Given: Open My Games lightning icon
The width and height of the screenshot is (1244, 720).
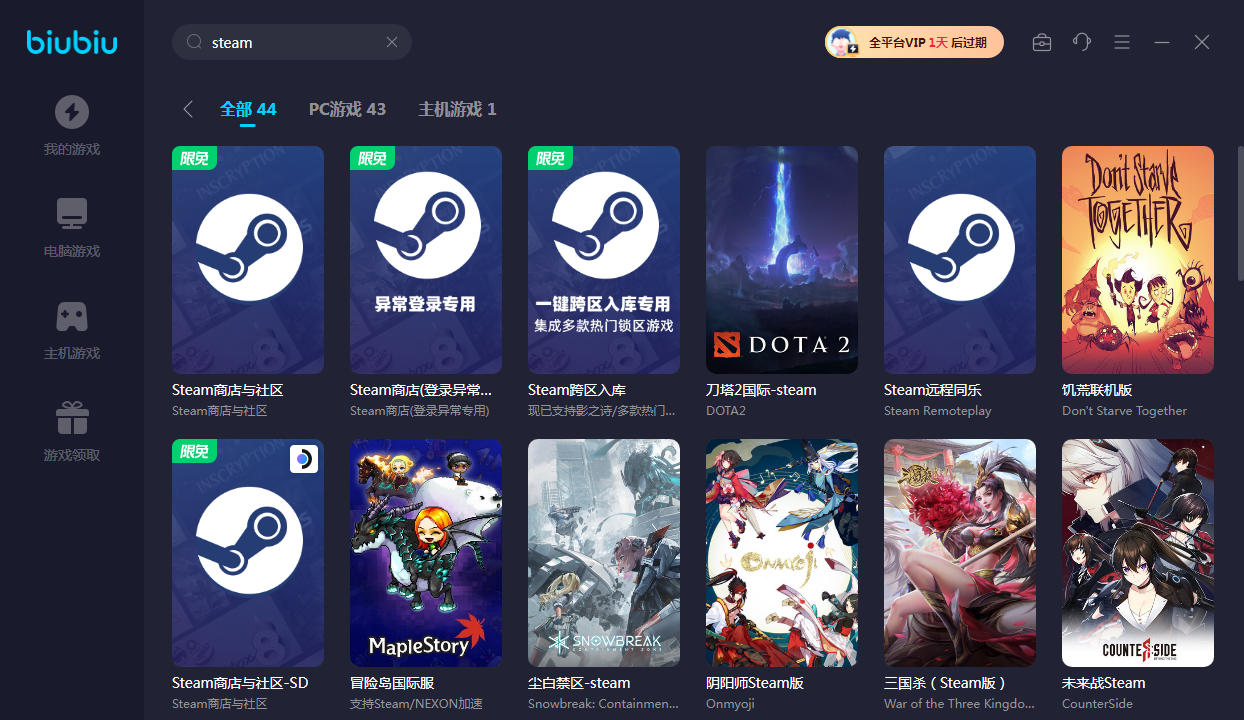Looking at the screenshot, I should pyautogui.click(x=72, y=112).
